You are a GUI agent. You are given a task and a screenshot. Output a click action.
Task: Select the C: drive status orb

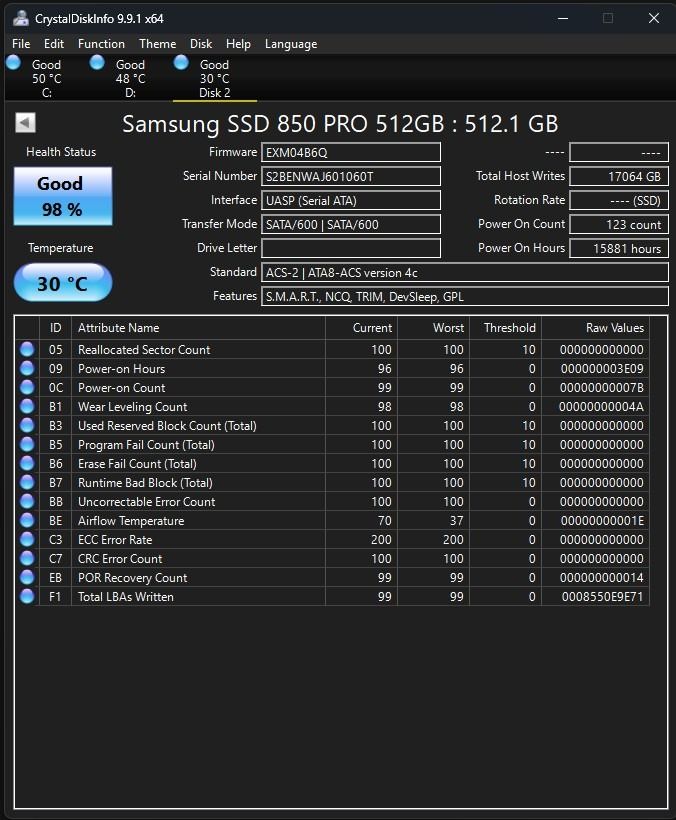click(x=14, y=63)
